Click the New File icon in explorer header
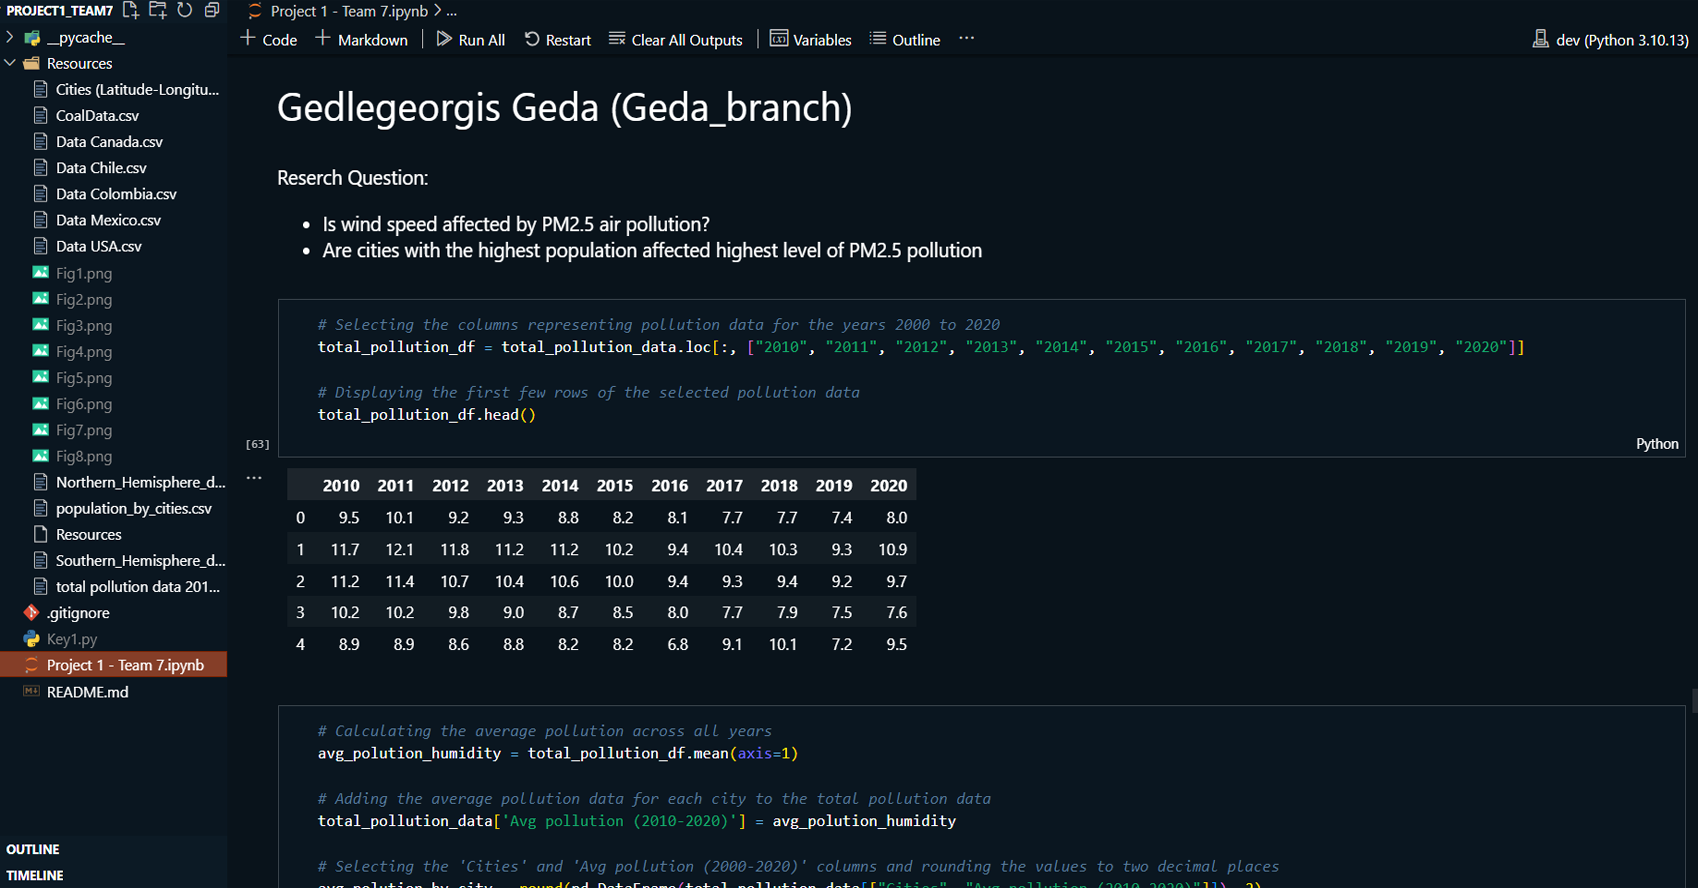The width and height of the screenshot is (1698, 888). 131,10
